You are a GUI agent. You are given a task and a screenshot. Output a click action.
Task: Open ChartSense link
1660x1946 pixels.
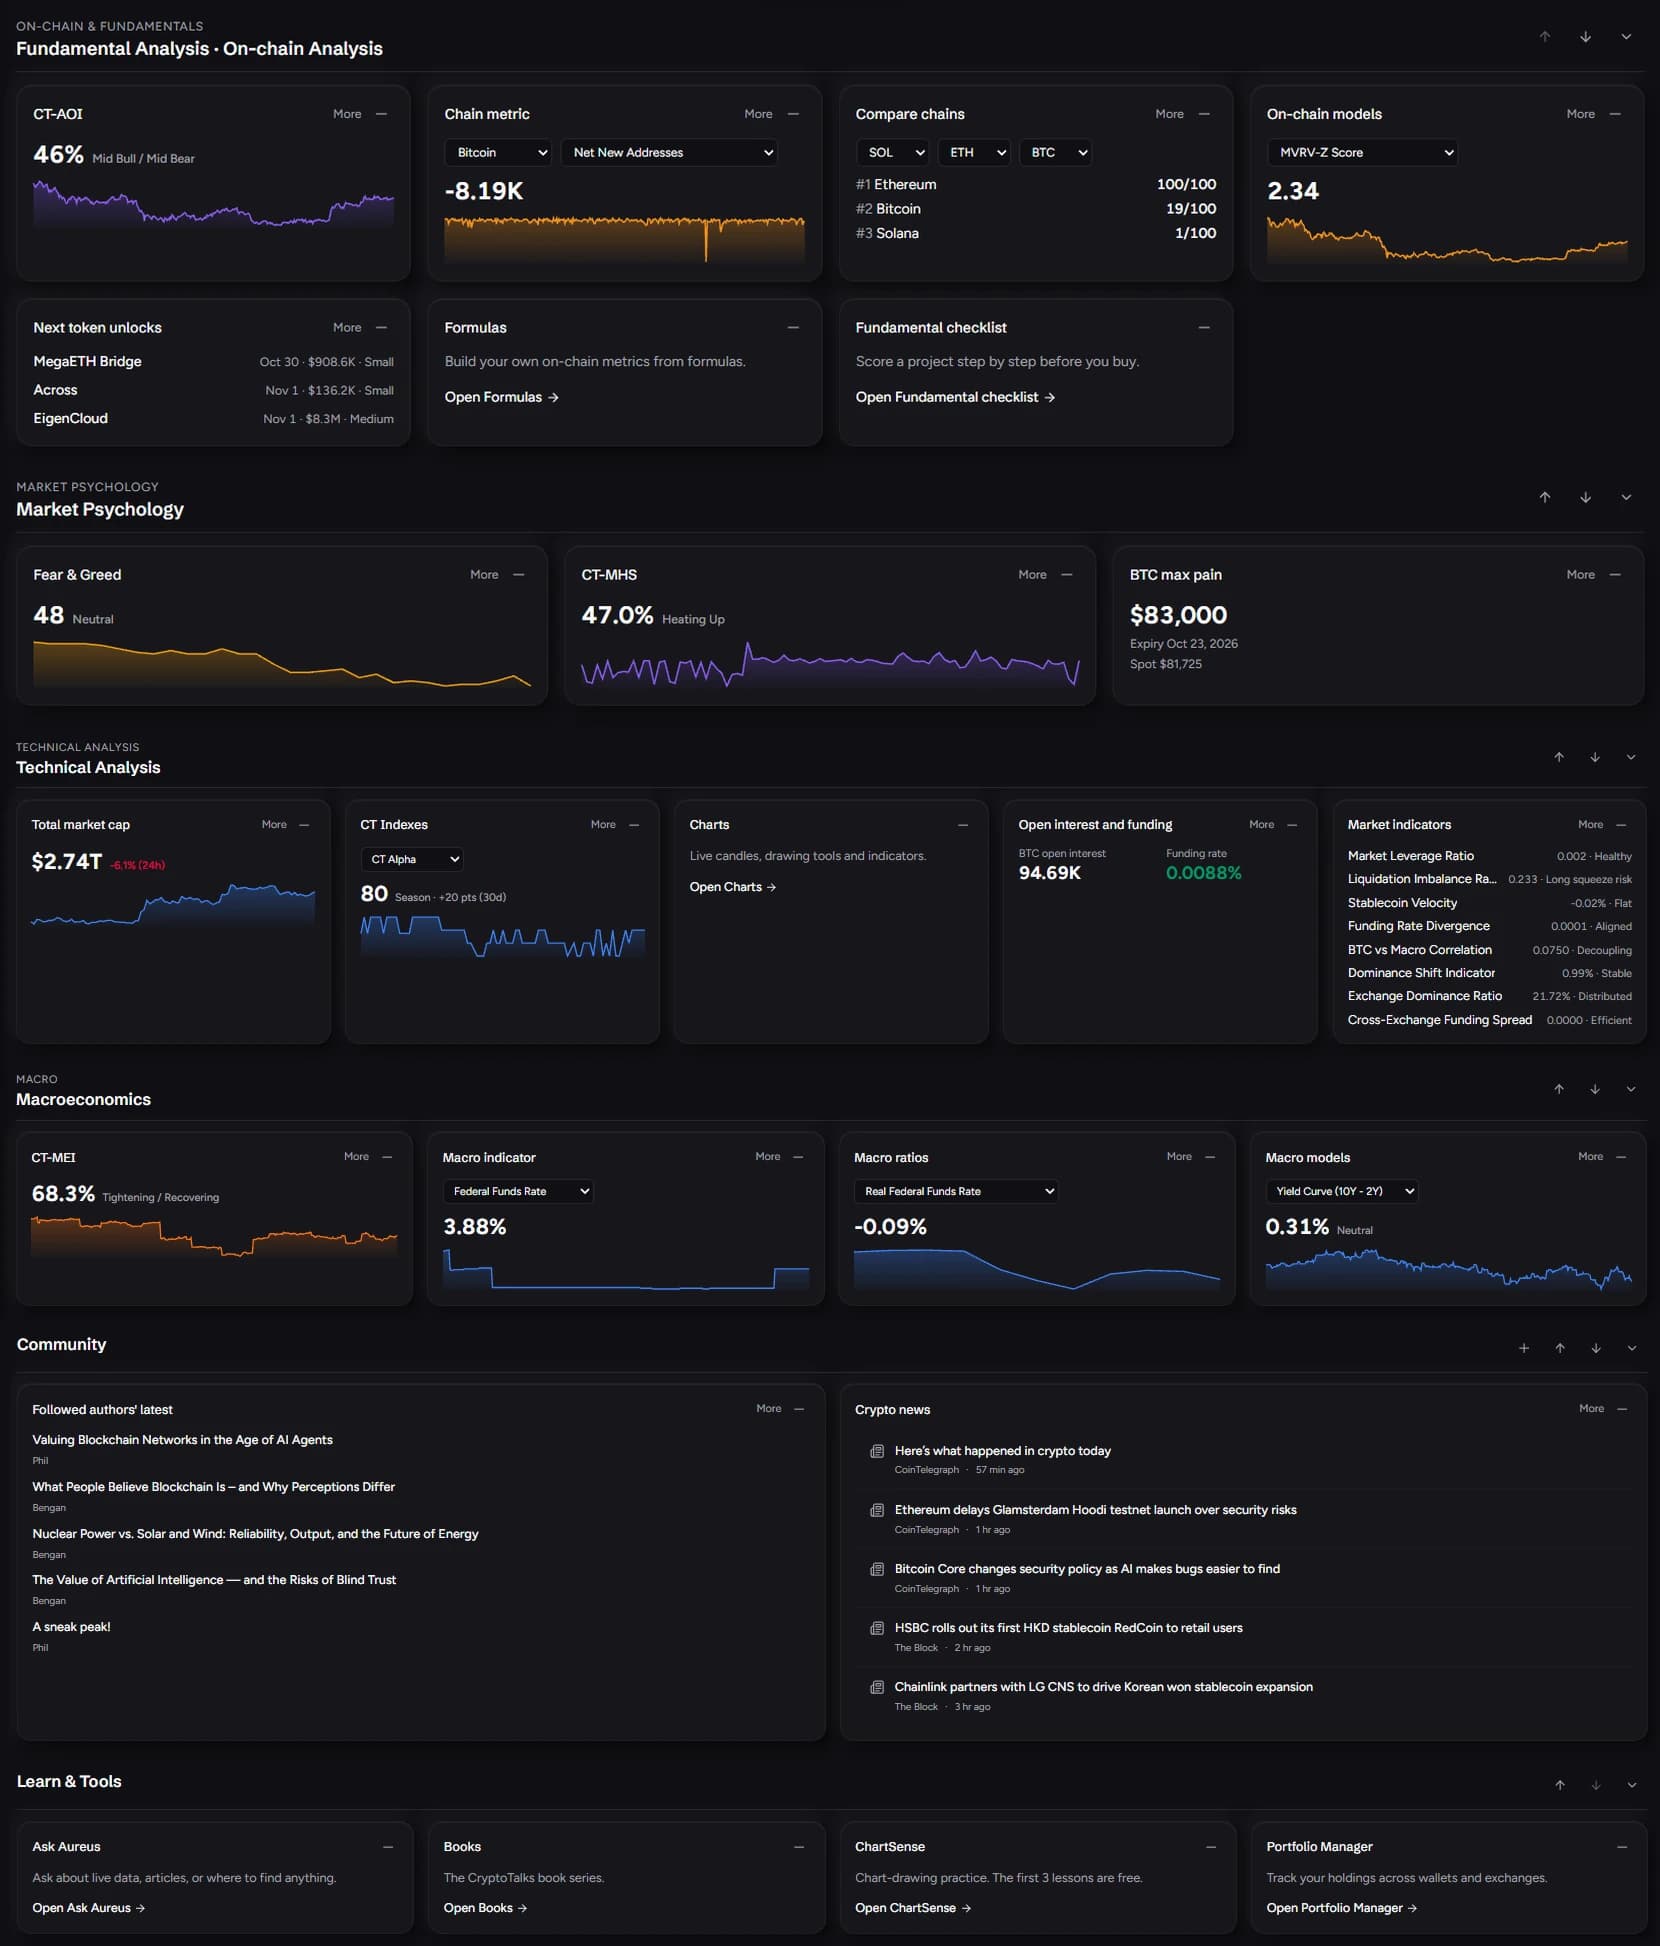click(912, 1908)
